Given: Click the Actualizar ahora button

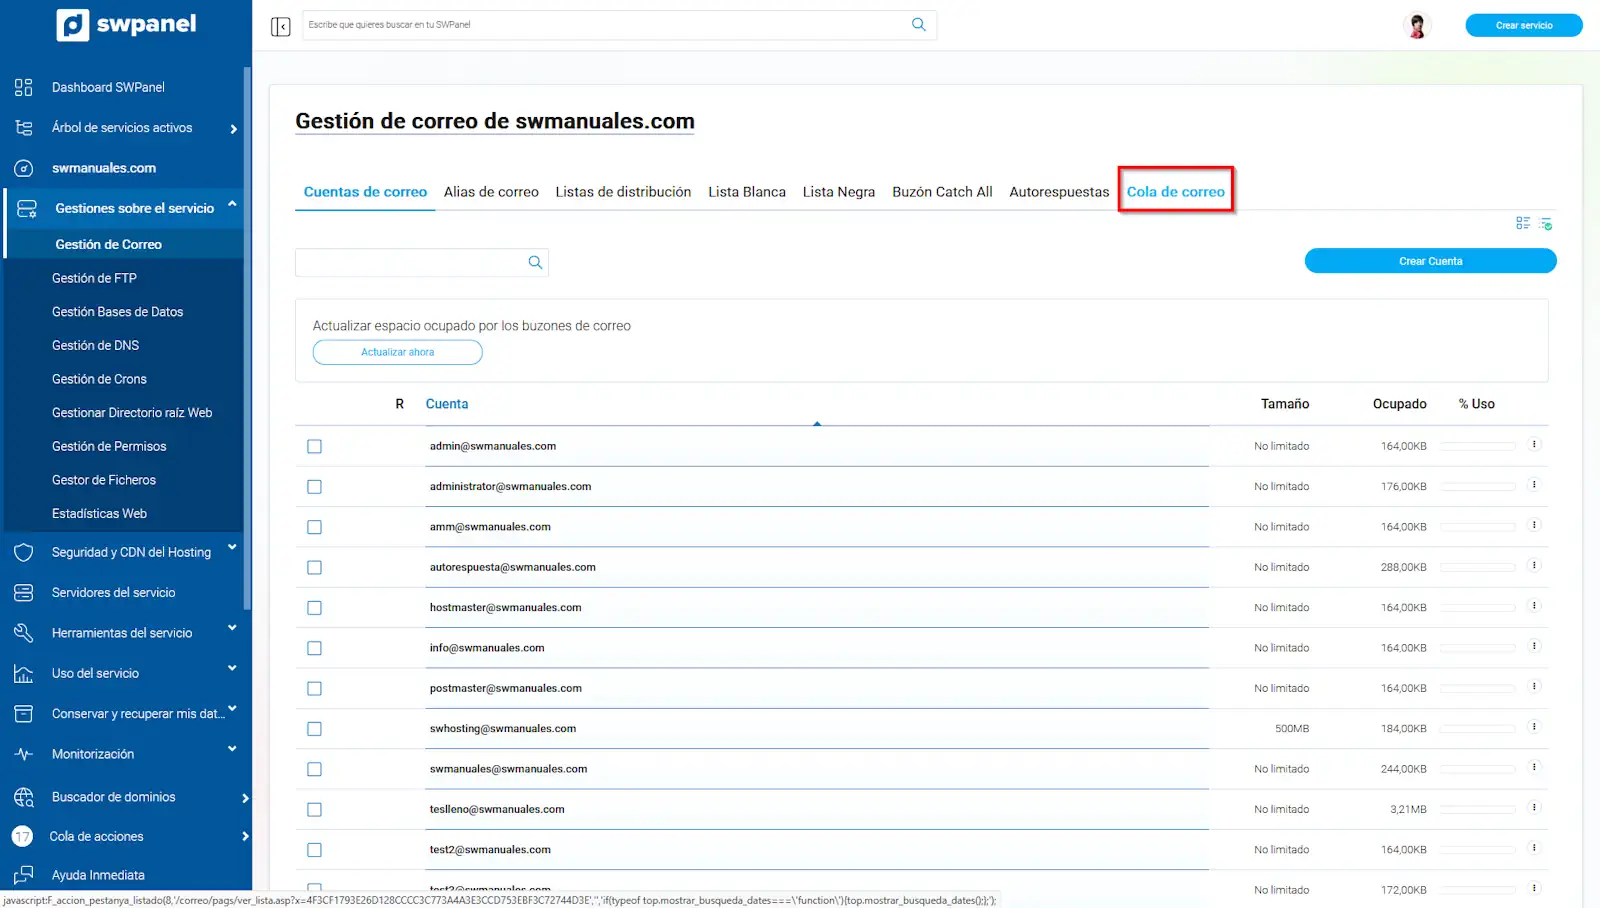Looking at the screenshot, I should (x=397, y=352).
